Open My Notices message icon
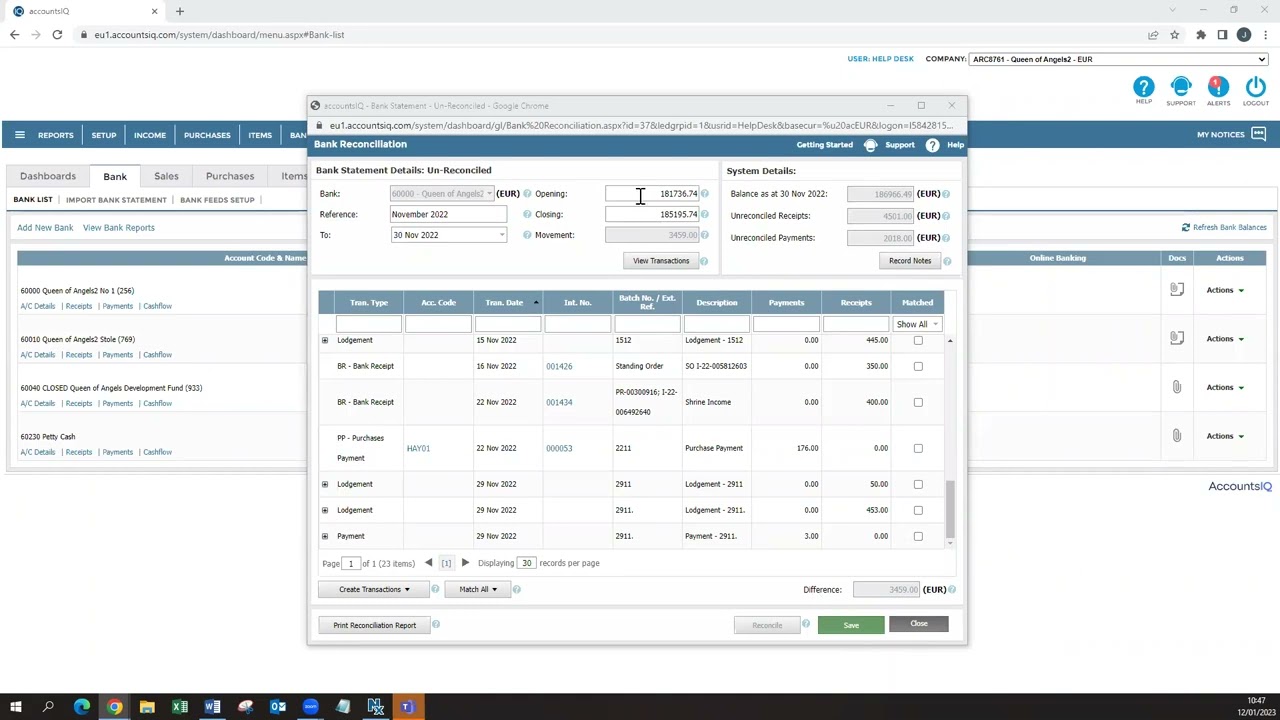1280x720 pixels. [x=1258, y=133]
